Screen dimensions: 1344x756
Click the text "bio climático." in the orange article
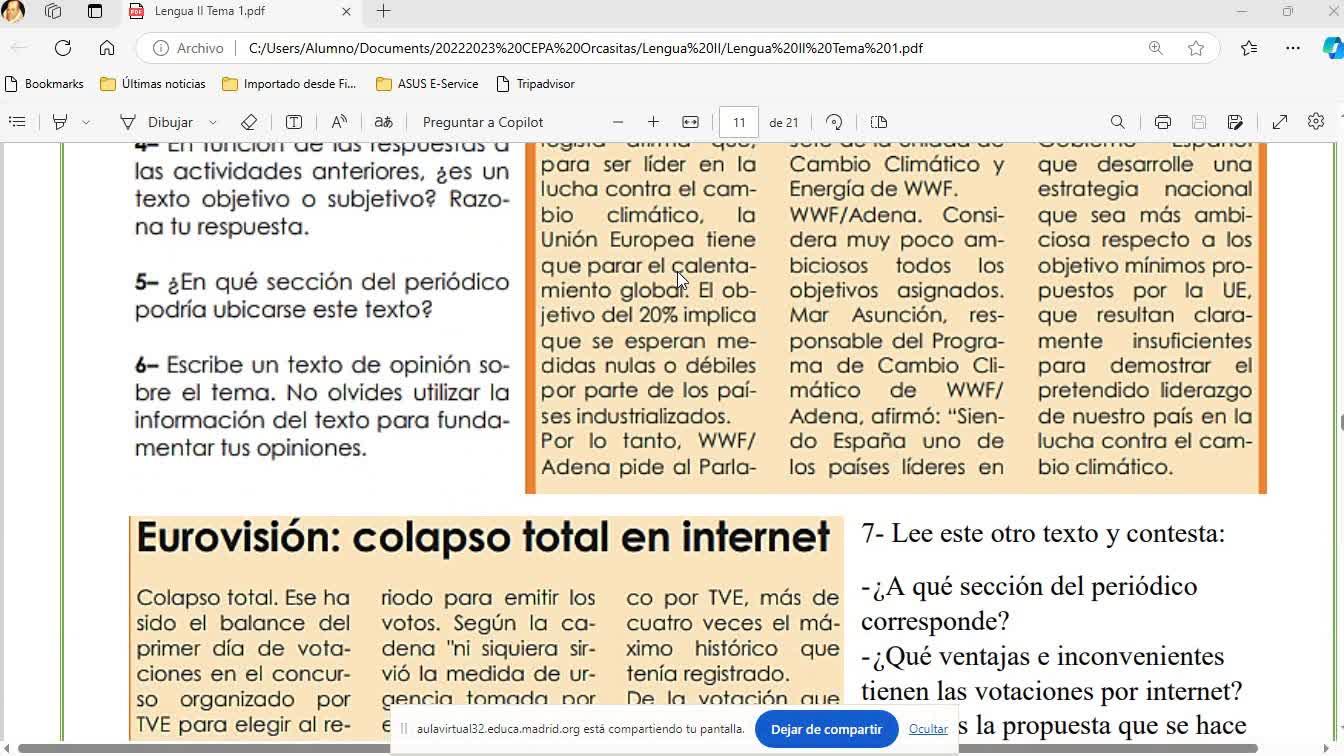1104,467
